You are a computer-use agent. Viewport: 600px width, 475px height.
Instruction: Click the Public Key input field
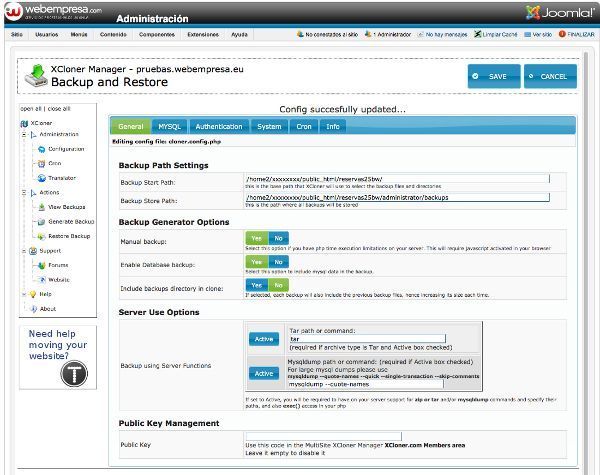pos(323,437)
